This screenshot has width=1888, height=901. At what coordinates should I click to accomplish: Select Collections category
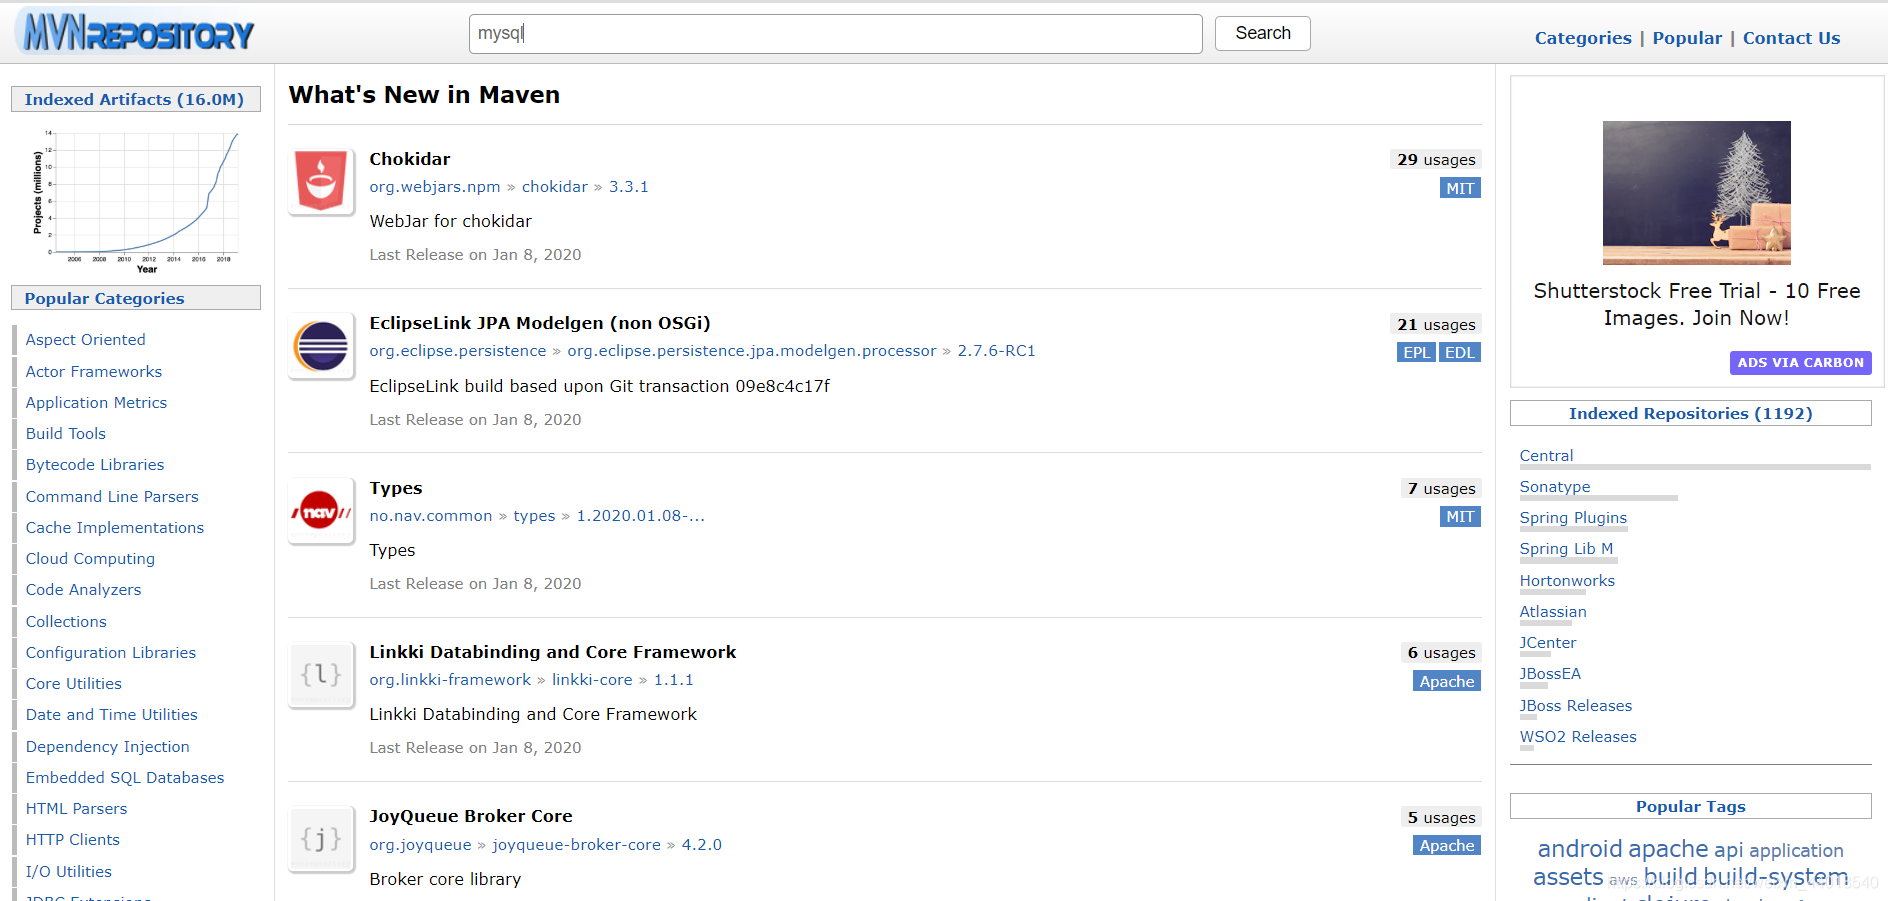coord(66,621)
